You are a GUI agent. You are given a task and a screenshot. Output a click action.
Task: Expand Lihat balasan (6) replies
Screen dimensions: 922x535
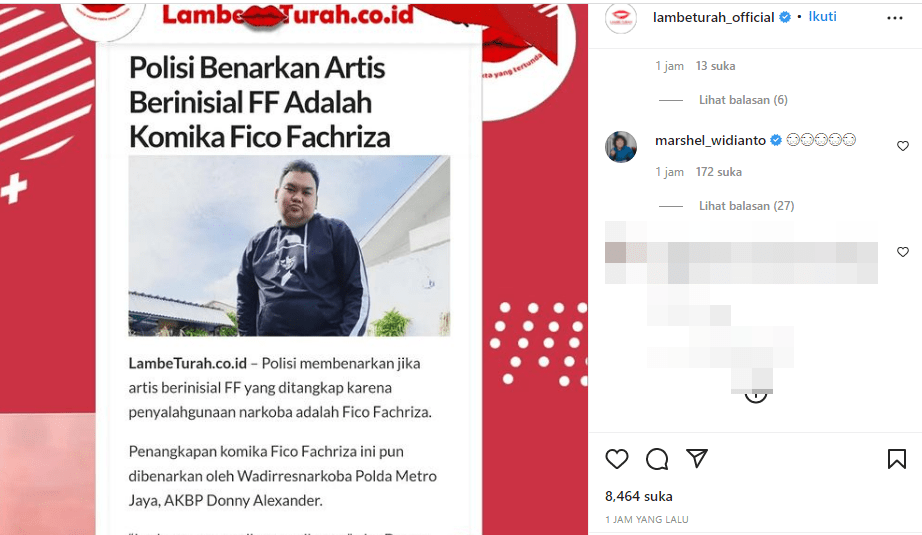coord(743,100)
